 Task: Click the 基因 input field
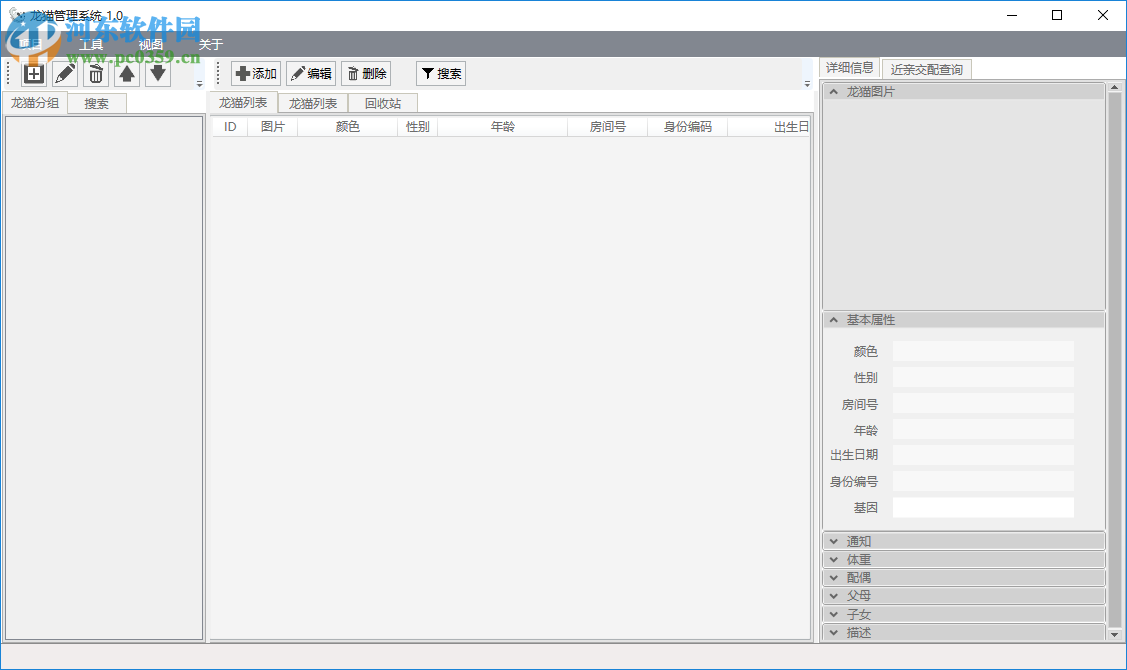point(983,507)
